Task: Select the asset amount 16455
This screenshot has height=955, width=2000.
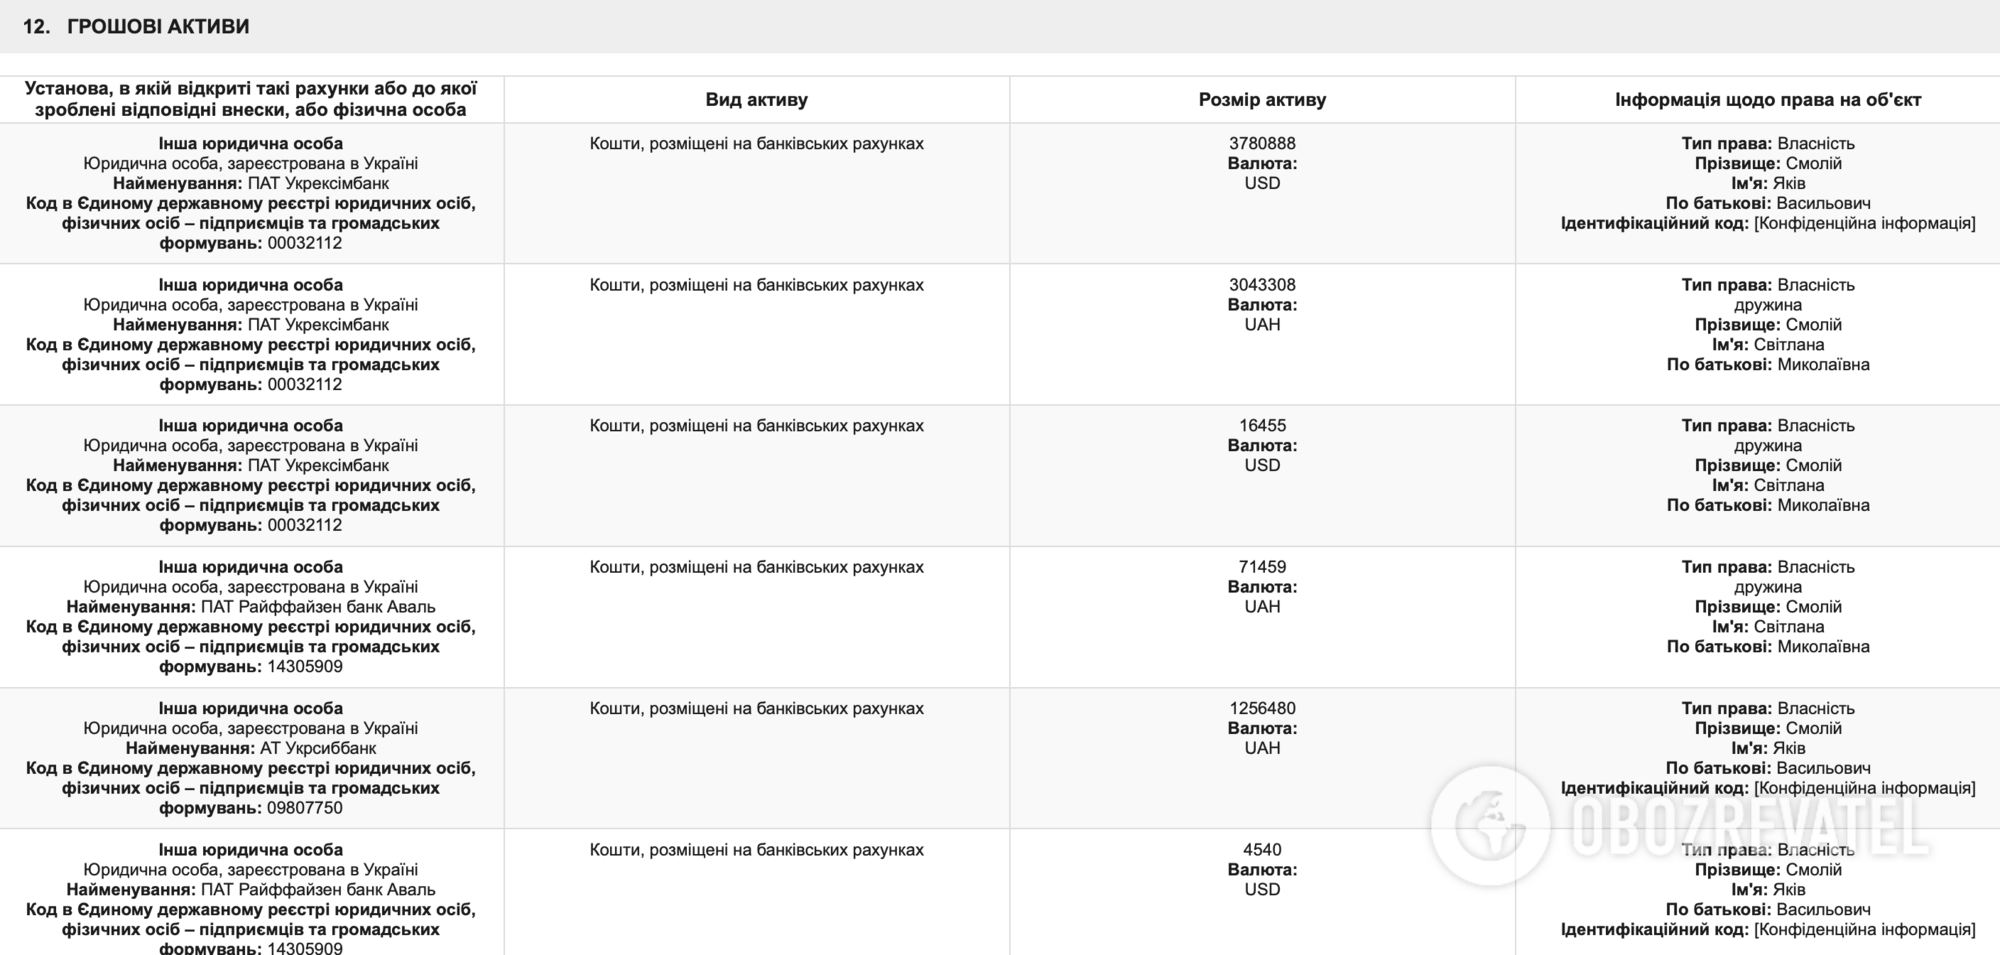Action: tap(1262, 426)
